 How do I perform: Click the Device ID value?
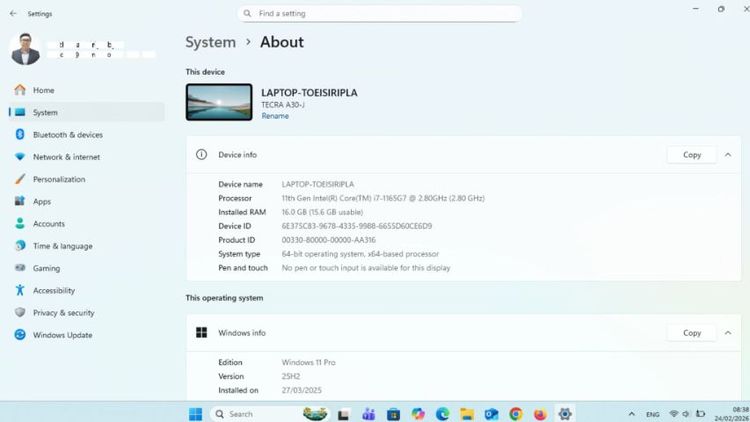click(356, 226)
